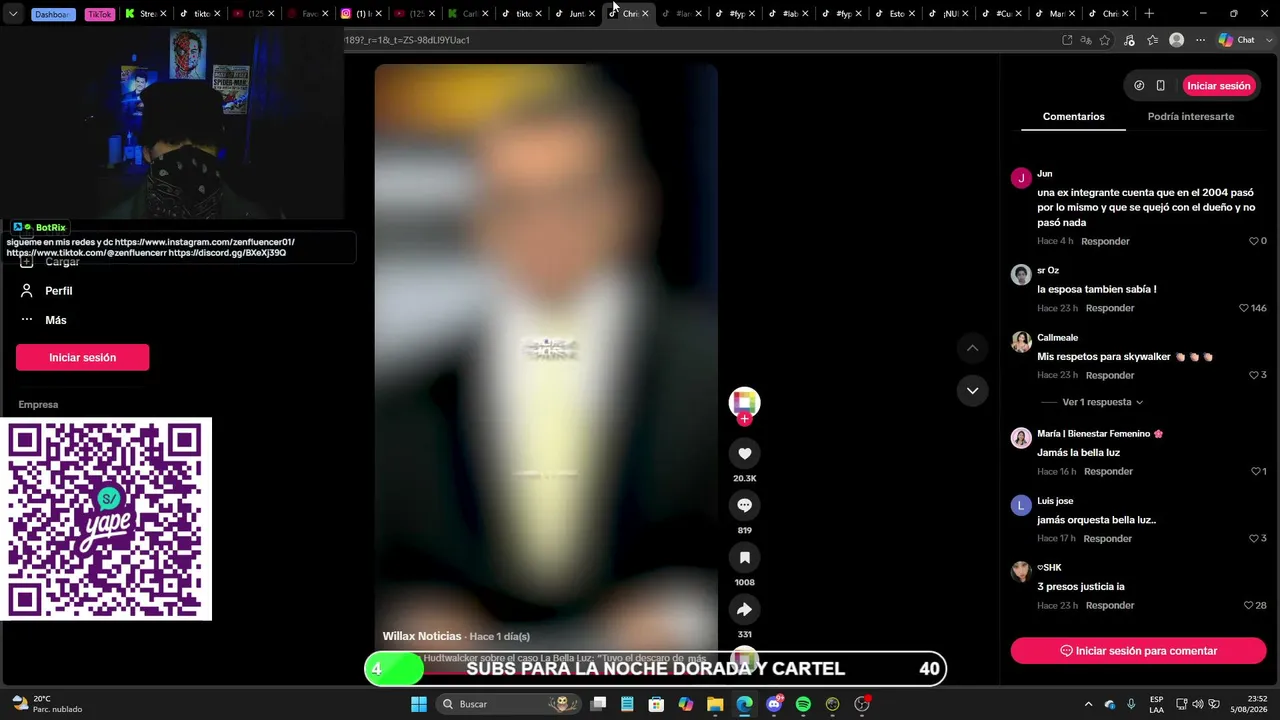Click 'Iniciar sesión para comentar' button
This screenshot has width=1280, height=720.
point(1138,651)
